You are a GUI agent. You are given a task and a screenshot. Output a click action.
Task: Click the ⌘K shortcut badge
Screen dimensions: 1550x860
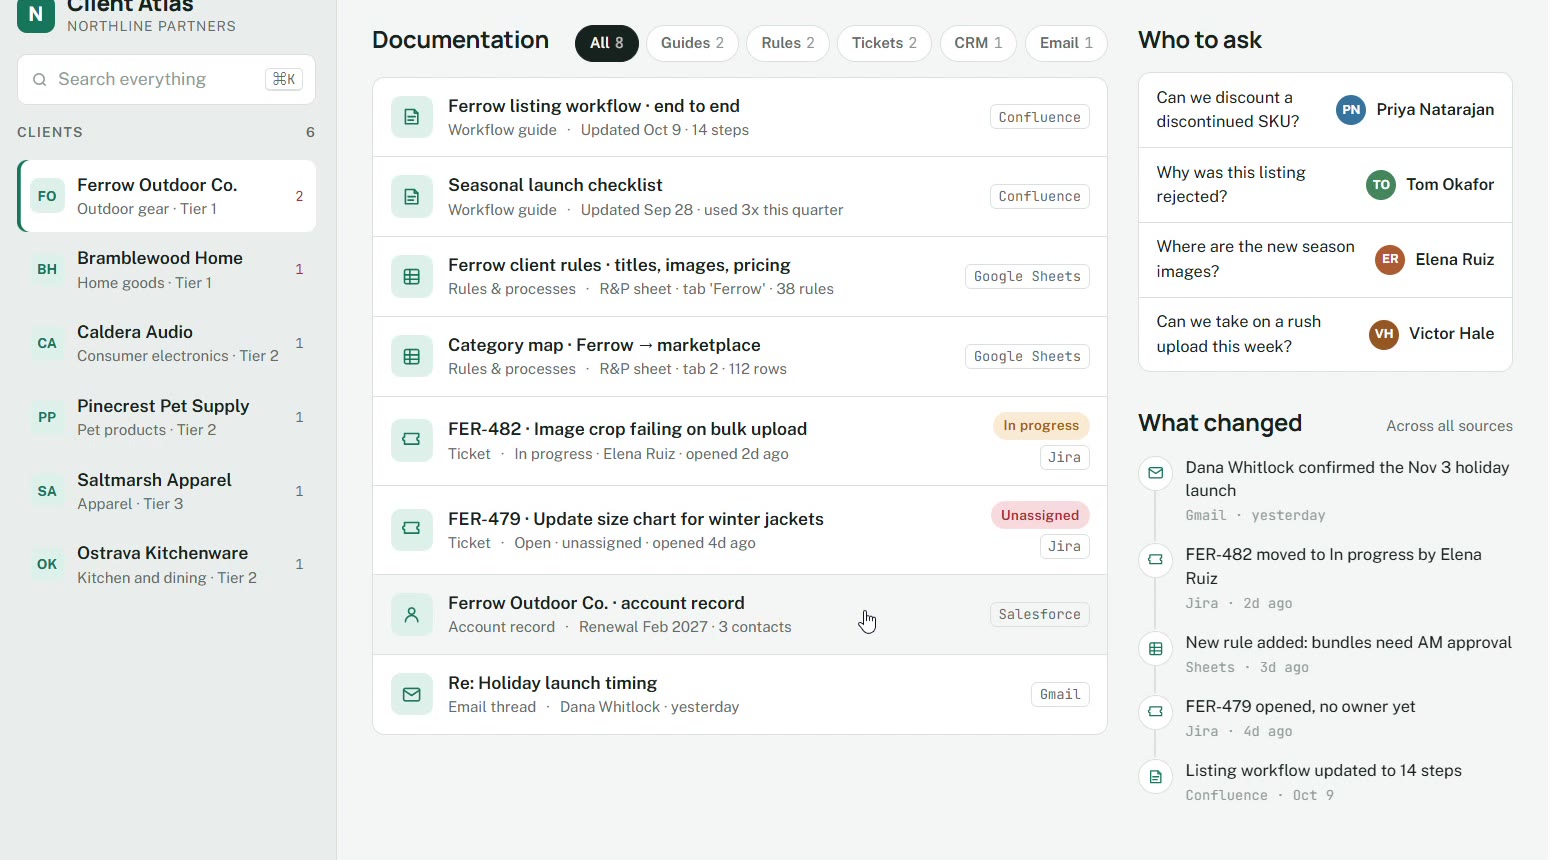[x=284, y=80]
